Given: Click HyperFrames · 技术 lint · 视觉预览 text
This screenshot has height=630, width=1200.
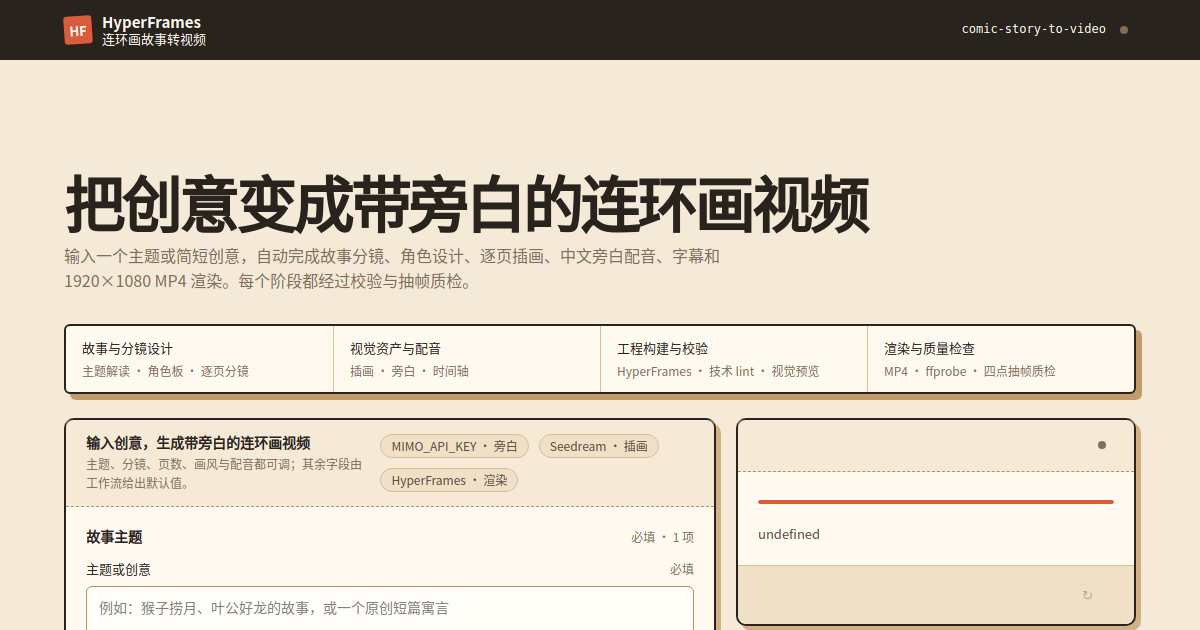Looking at the screenshot, I should [718, 371].
